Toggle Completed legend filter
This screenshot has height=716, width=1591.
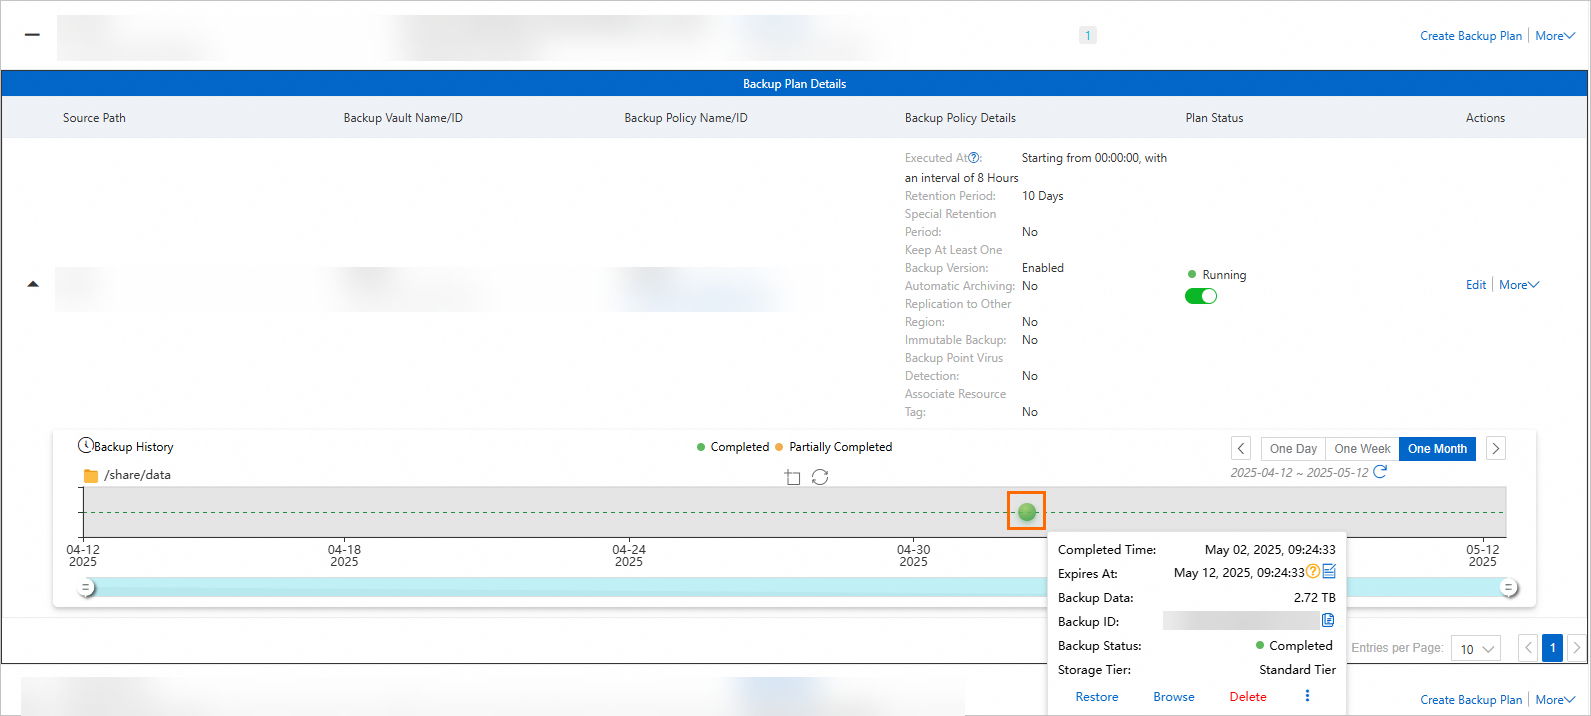[733, 447]
